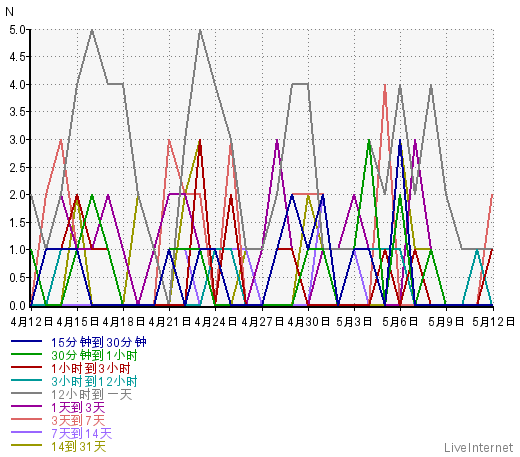Click the 3.5 y-axis value
The image size is (520, 457).
pyautogui.click(x=17, y=112)
